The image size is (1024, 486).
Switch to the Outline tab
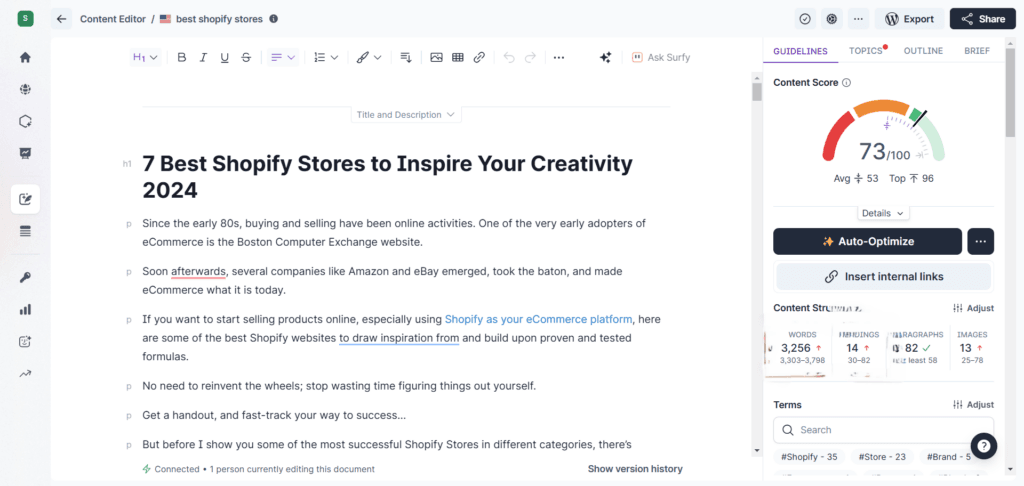coord(923,51)
